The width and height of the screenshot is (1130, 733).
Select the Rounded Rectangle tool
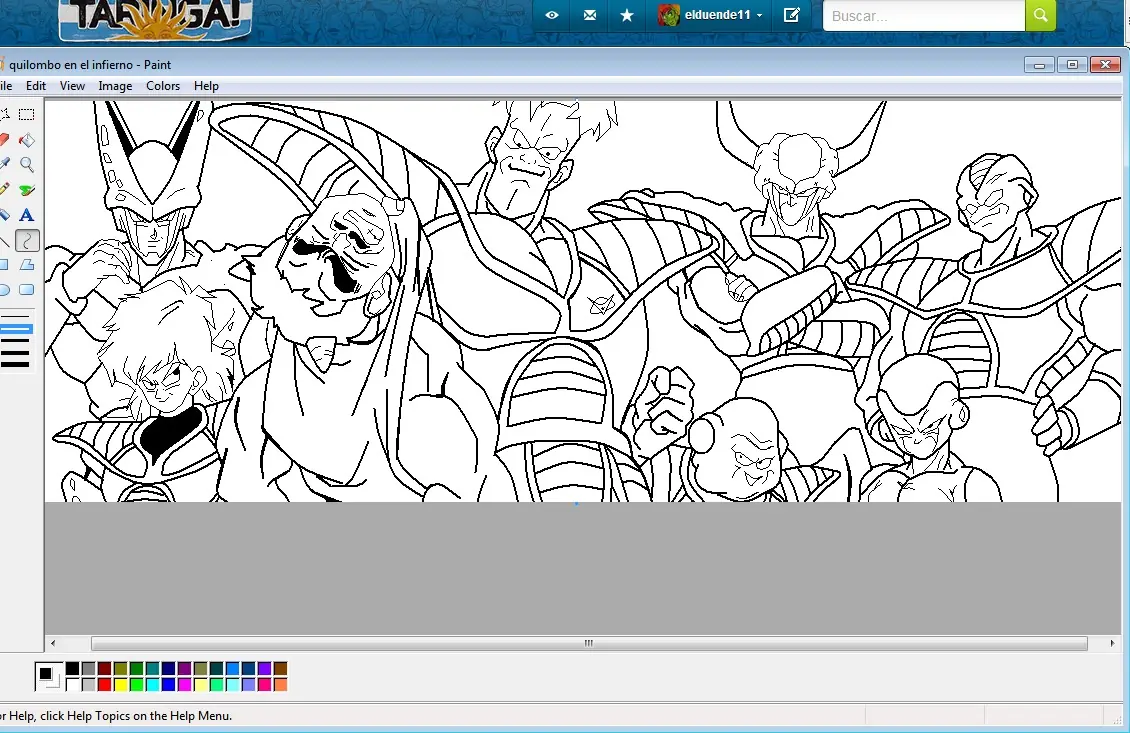click(27, 290)
